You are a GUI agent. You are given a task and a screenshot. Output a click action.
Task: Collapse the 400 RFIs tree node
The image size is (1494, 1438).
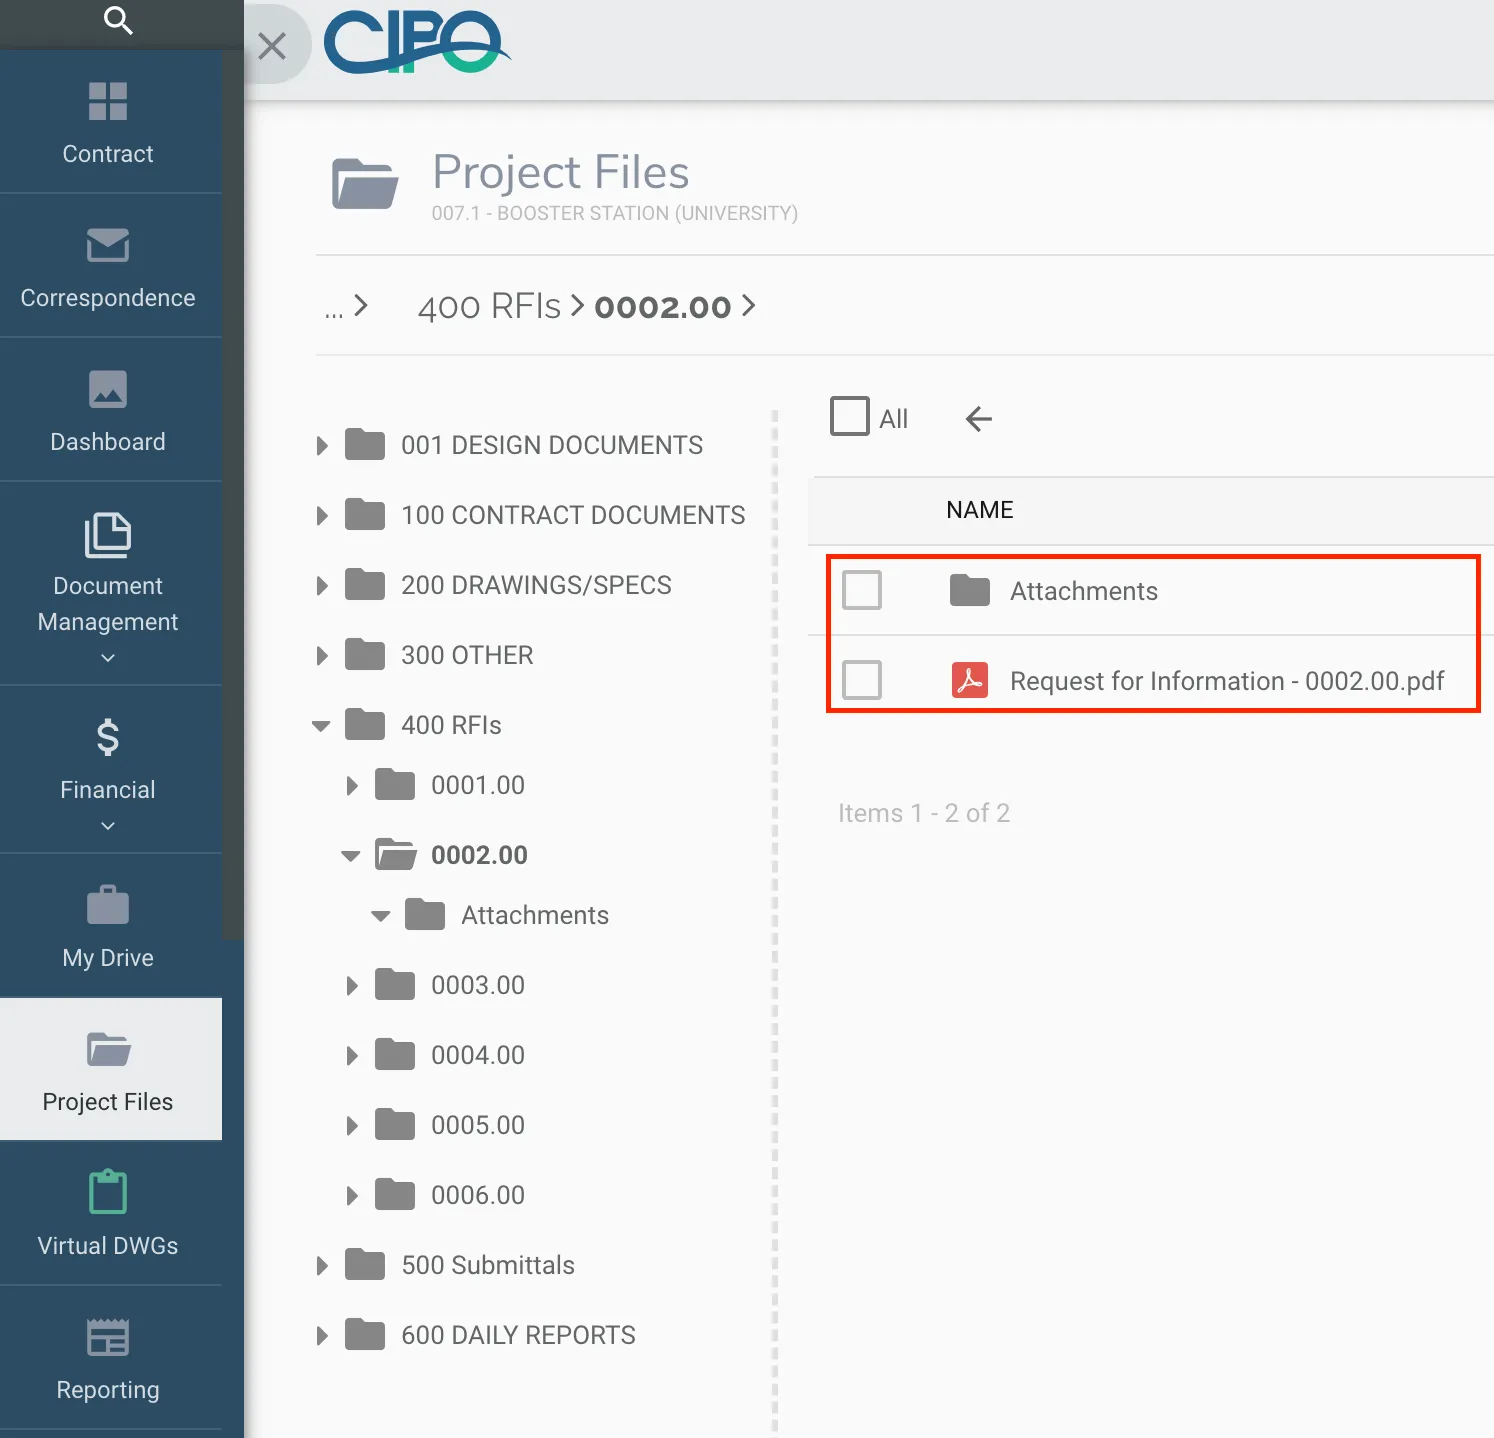coord(321,726)
